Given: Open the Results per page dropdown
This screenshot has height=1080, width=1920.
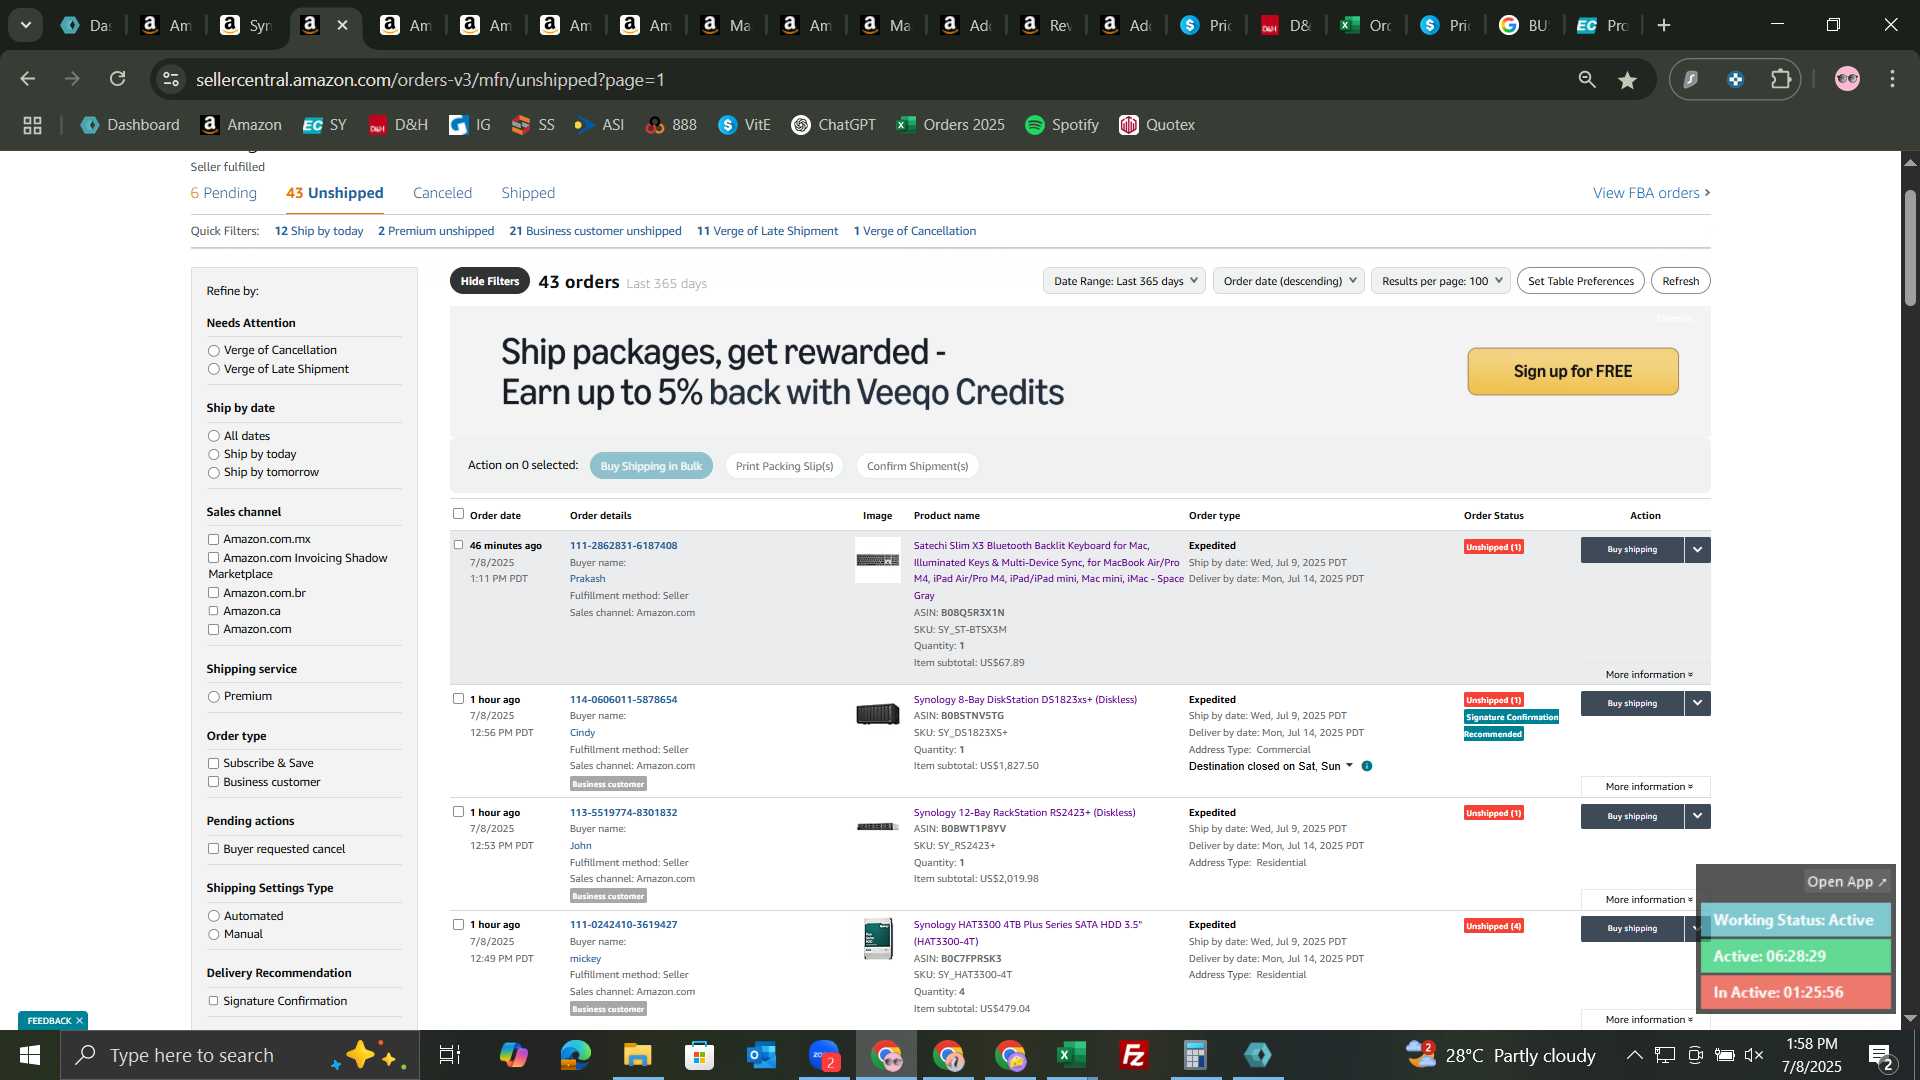Looking at the screenshot, I should (1441, 281).
